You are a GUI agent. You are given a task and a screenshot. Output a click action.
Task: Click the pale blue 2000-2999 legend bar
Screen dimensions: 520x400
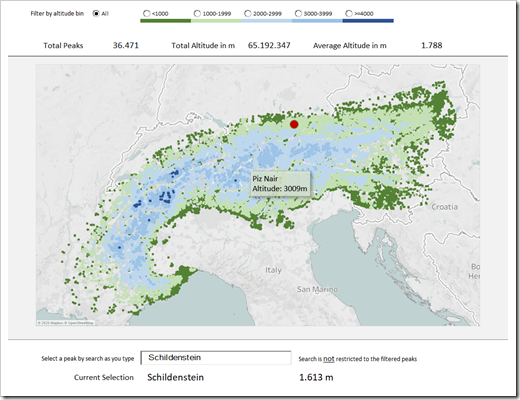click(x=267, y=21)
